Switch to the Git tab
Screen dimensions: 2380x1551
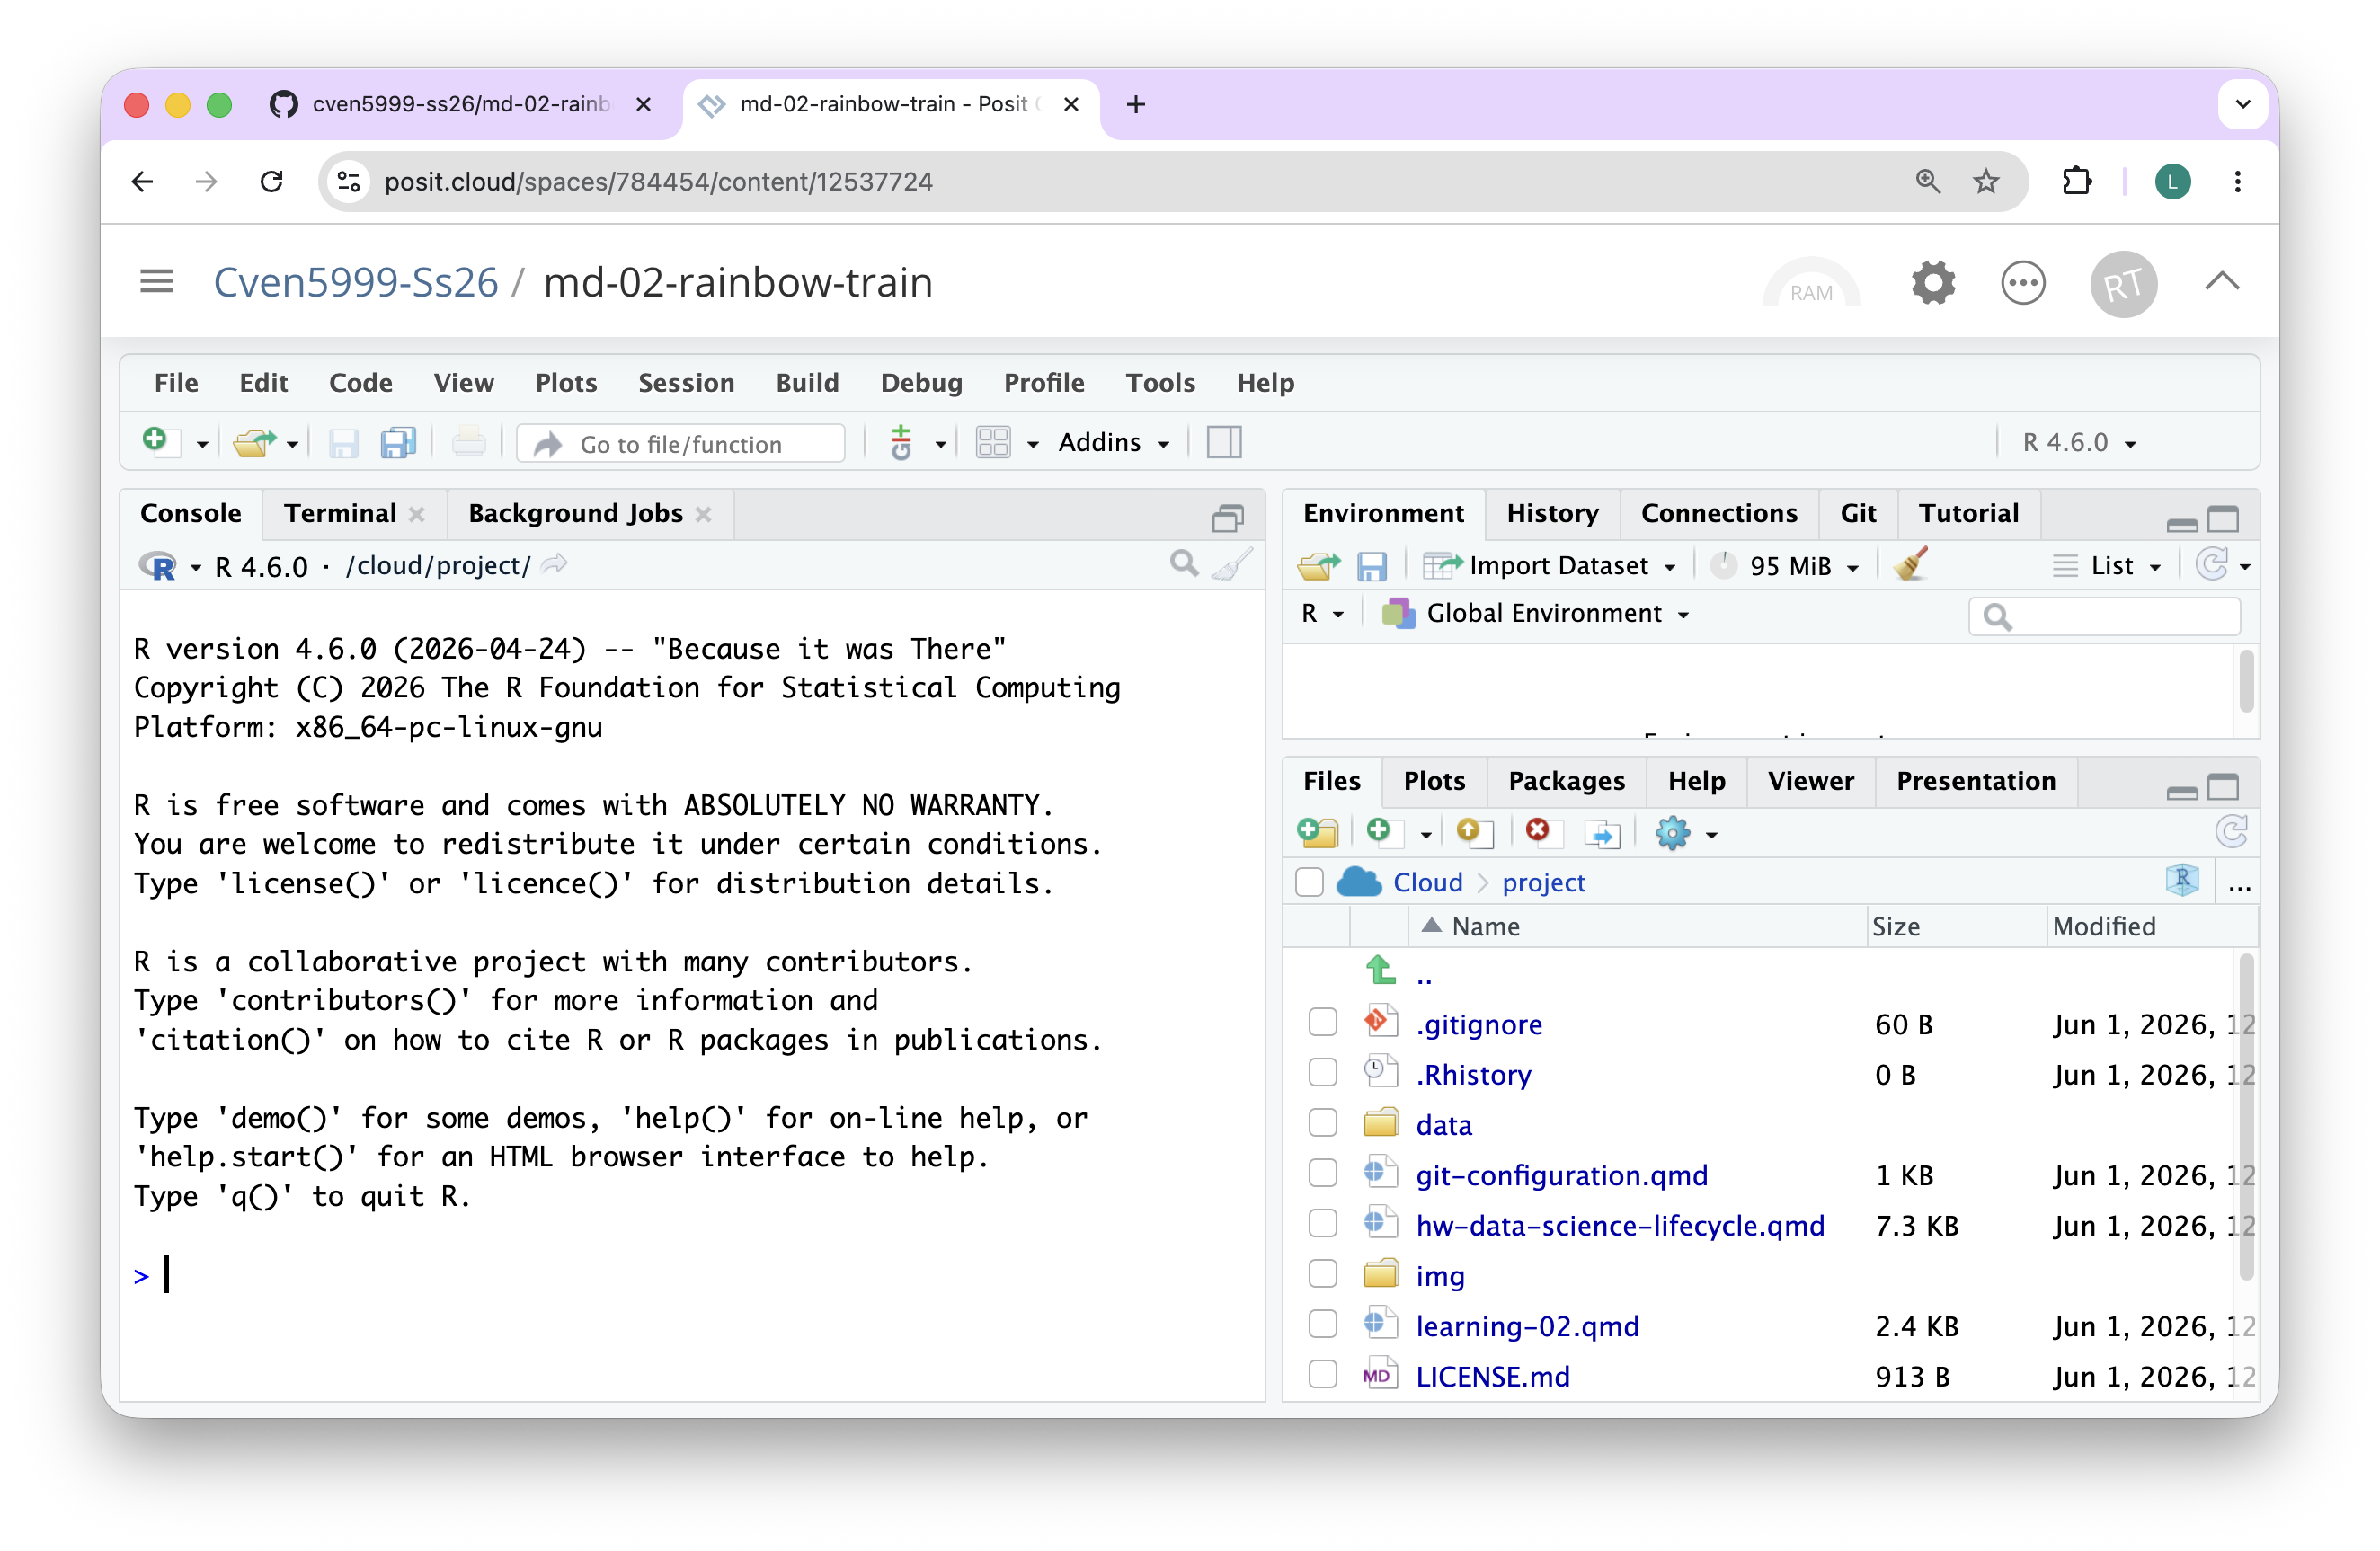click(1857, 513)
